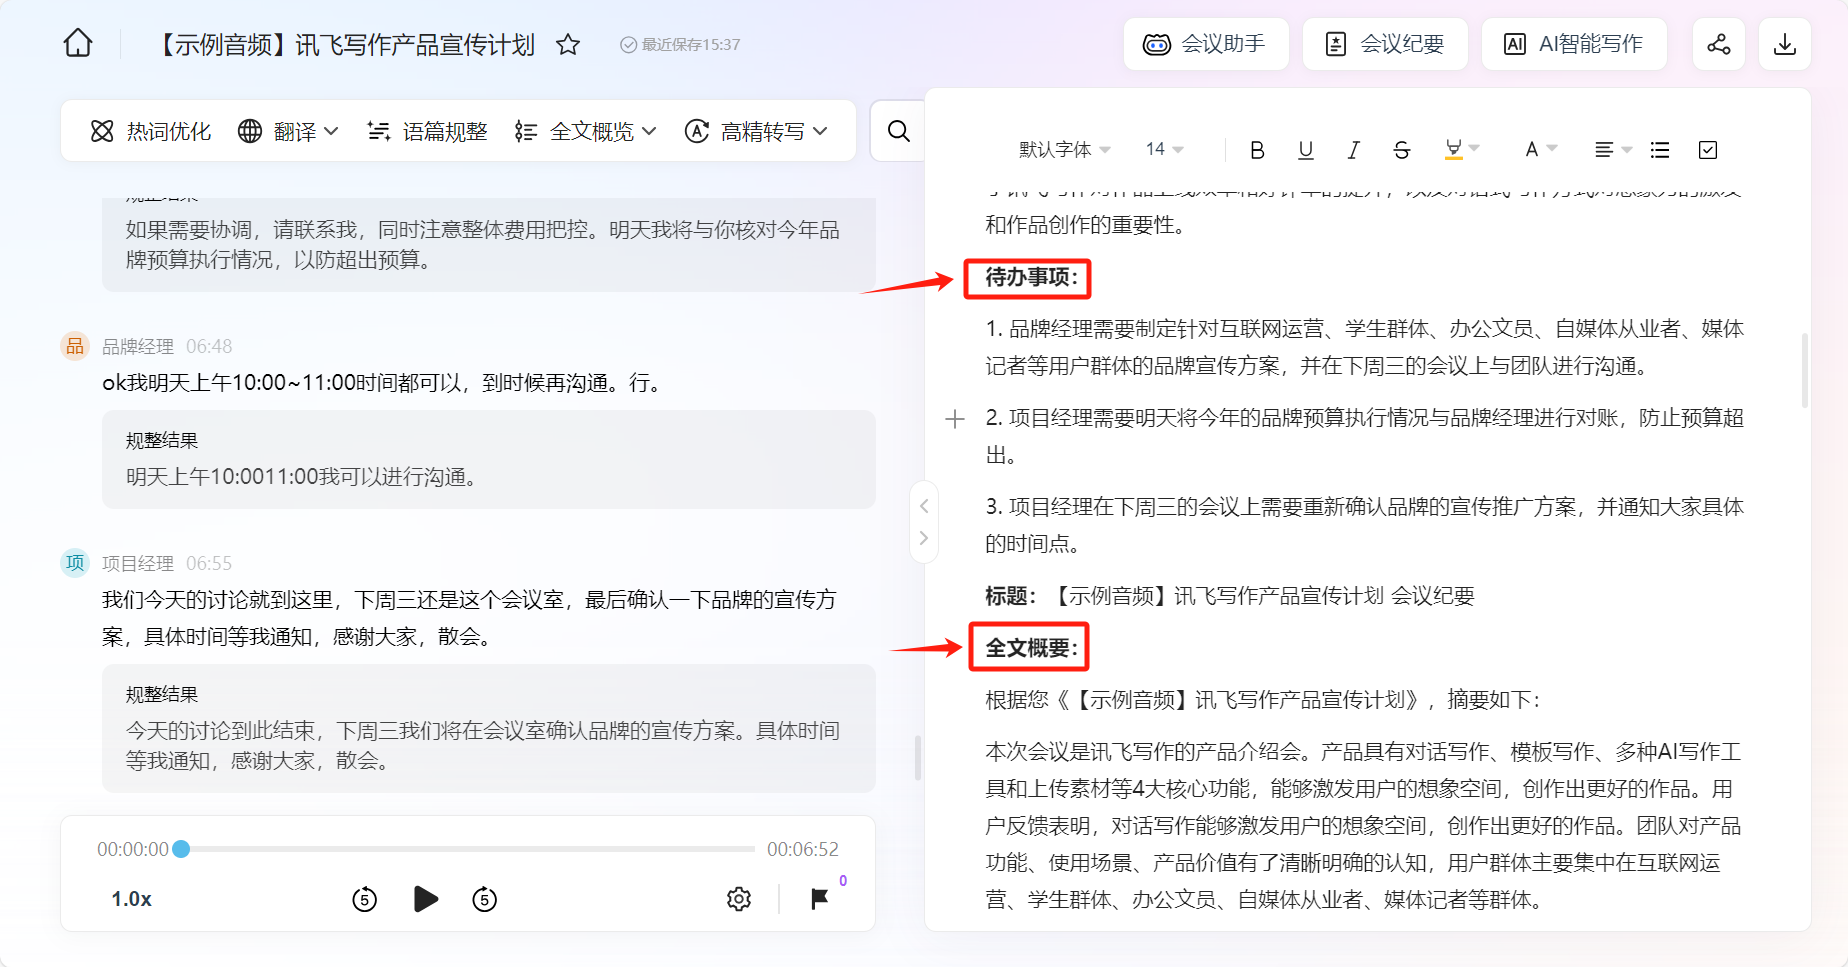The image size is (1848, 967).
Task: Open the font size 14 dropdown
Action: click(x=1165, y=149)
